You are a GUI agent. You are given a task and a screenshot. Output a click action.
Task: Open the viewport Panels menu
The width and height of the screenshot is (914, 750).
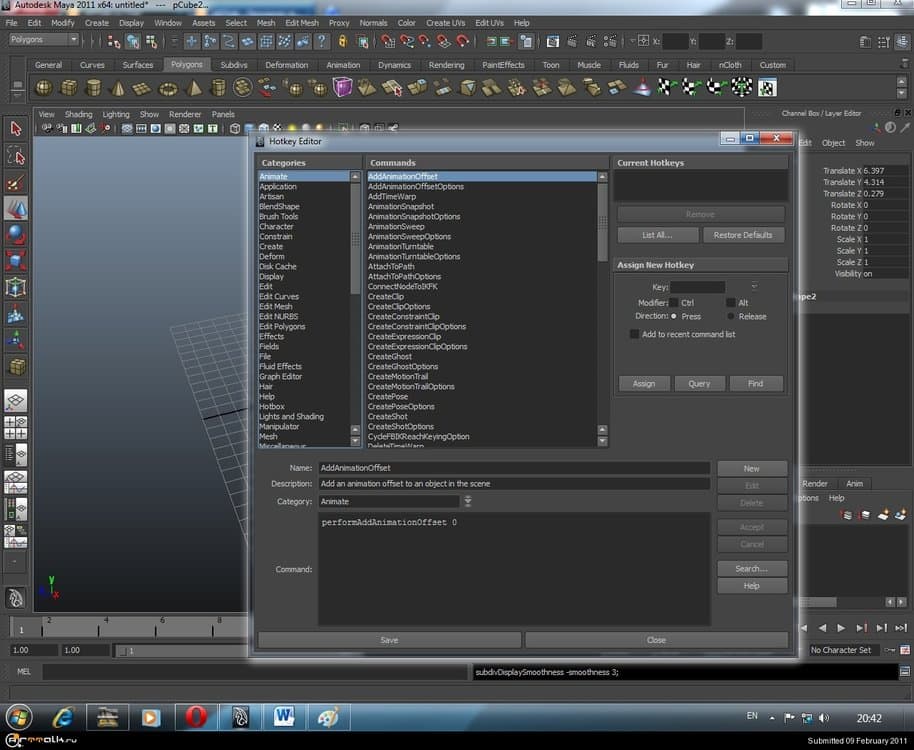point(223,114)
